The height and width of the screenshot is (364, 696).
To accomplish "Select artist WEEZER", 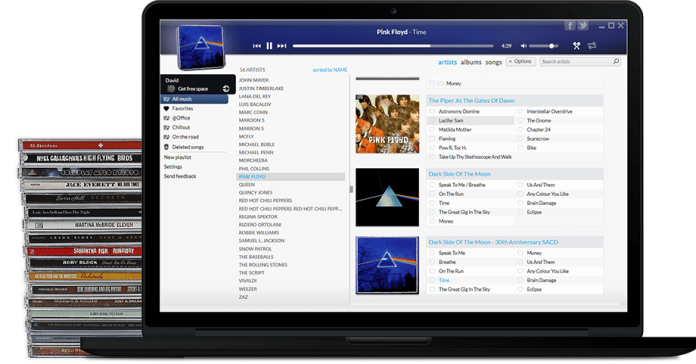I will (248, 289).
